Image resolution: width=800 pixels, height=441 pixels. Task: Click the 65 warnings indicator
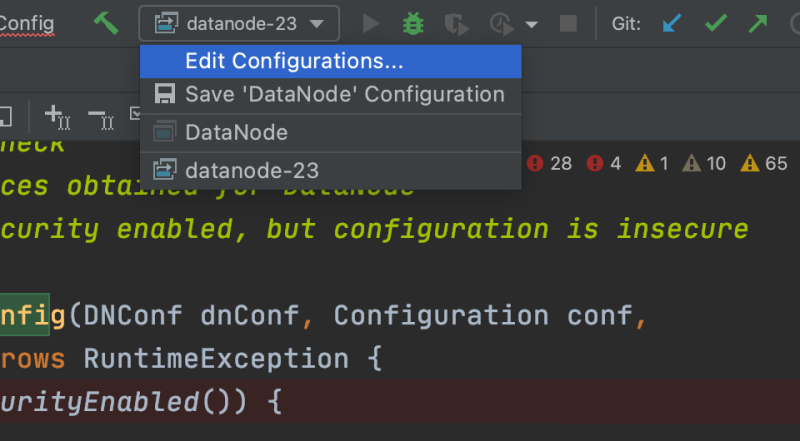(766, 163)
